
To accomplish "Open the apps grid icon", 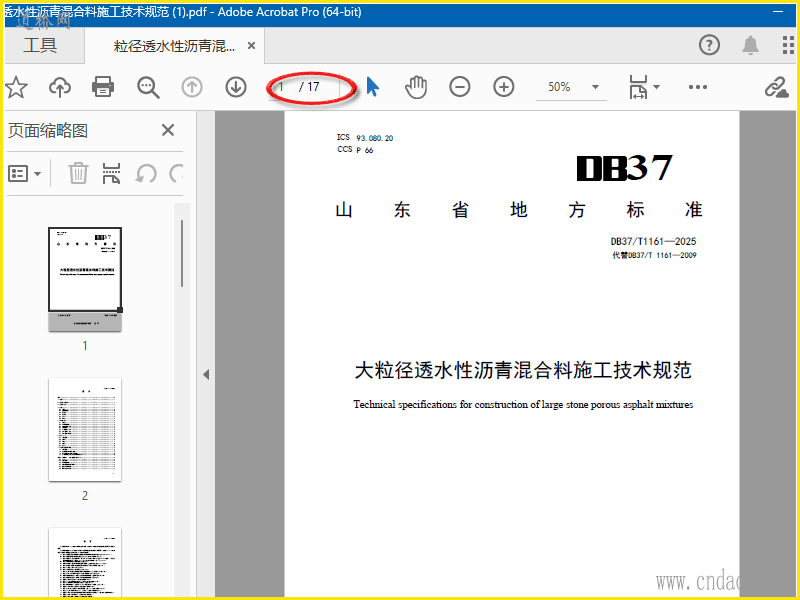I will 789,45.
